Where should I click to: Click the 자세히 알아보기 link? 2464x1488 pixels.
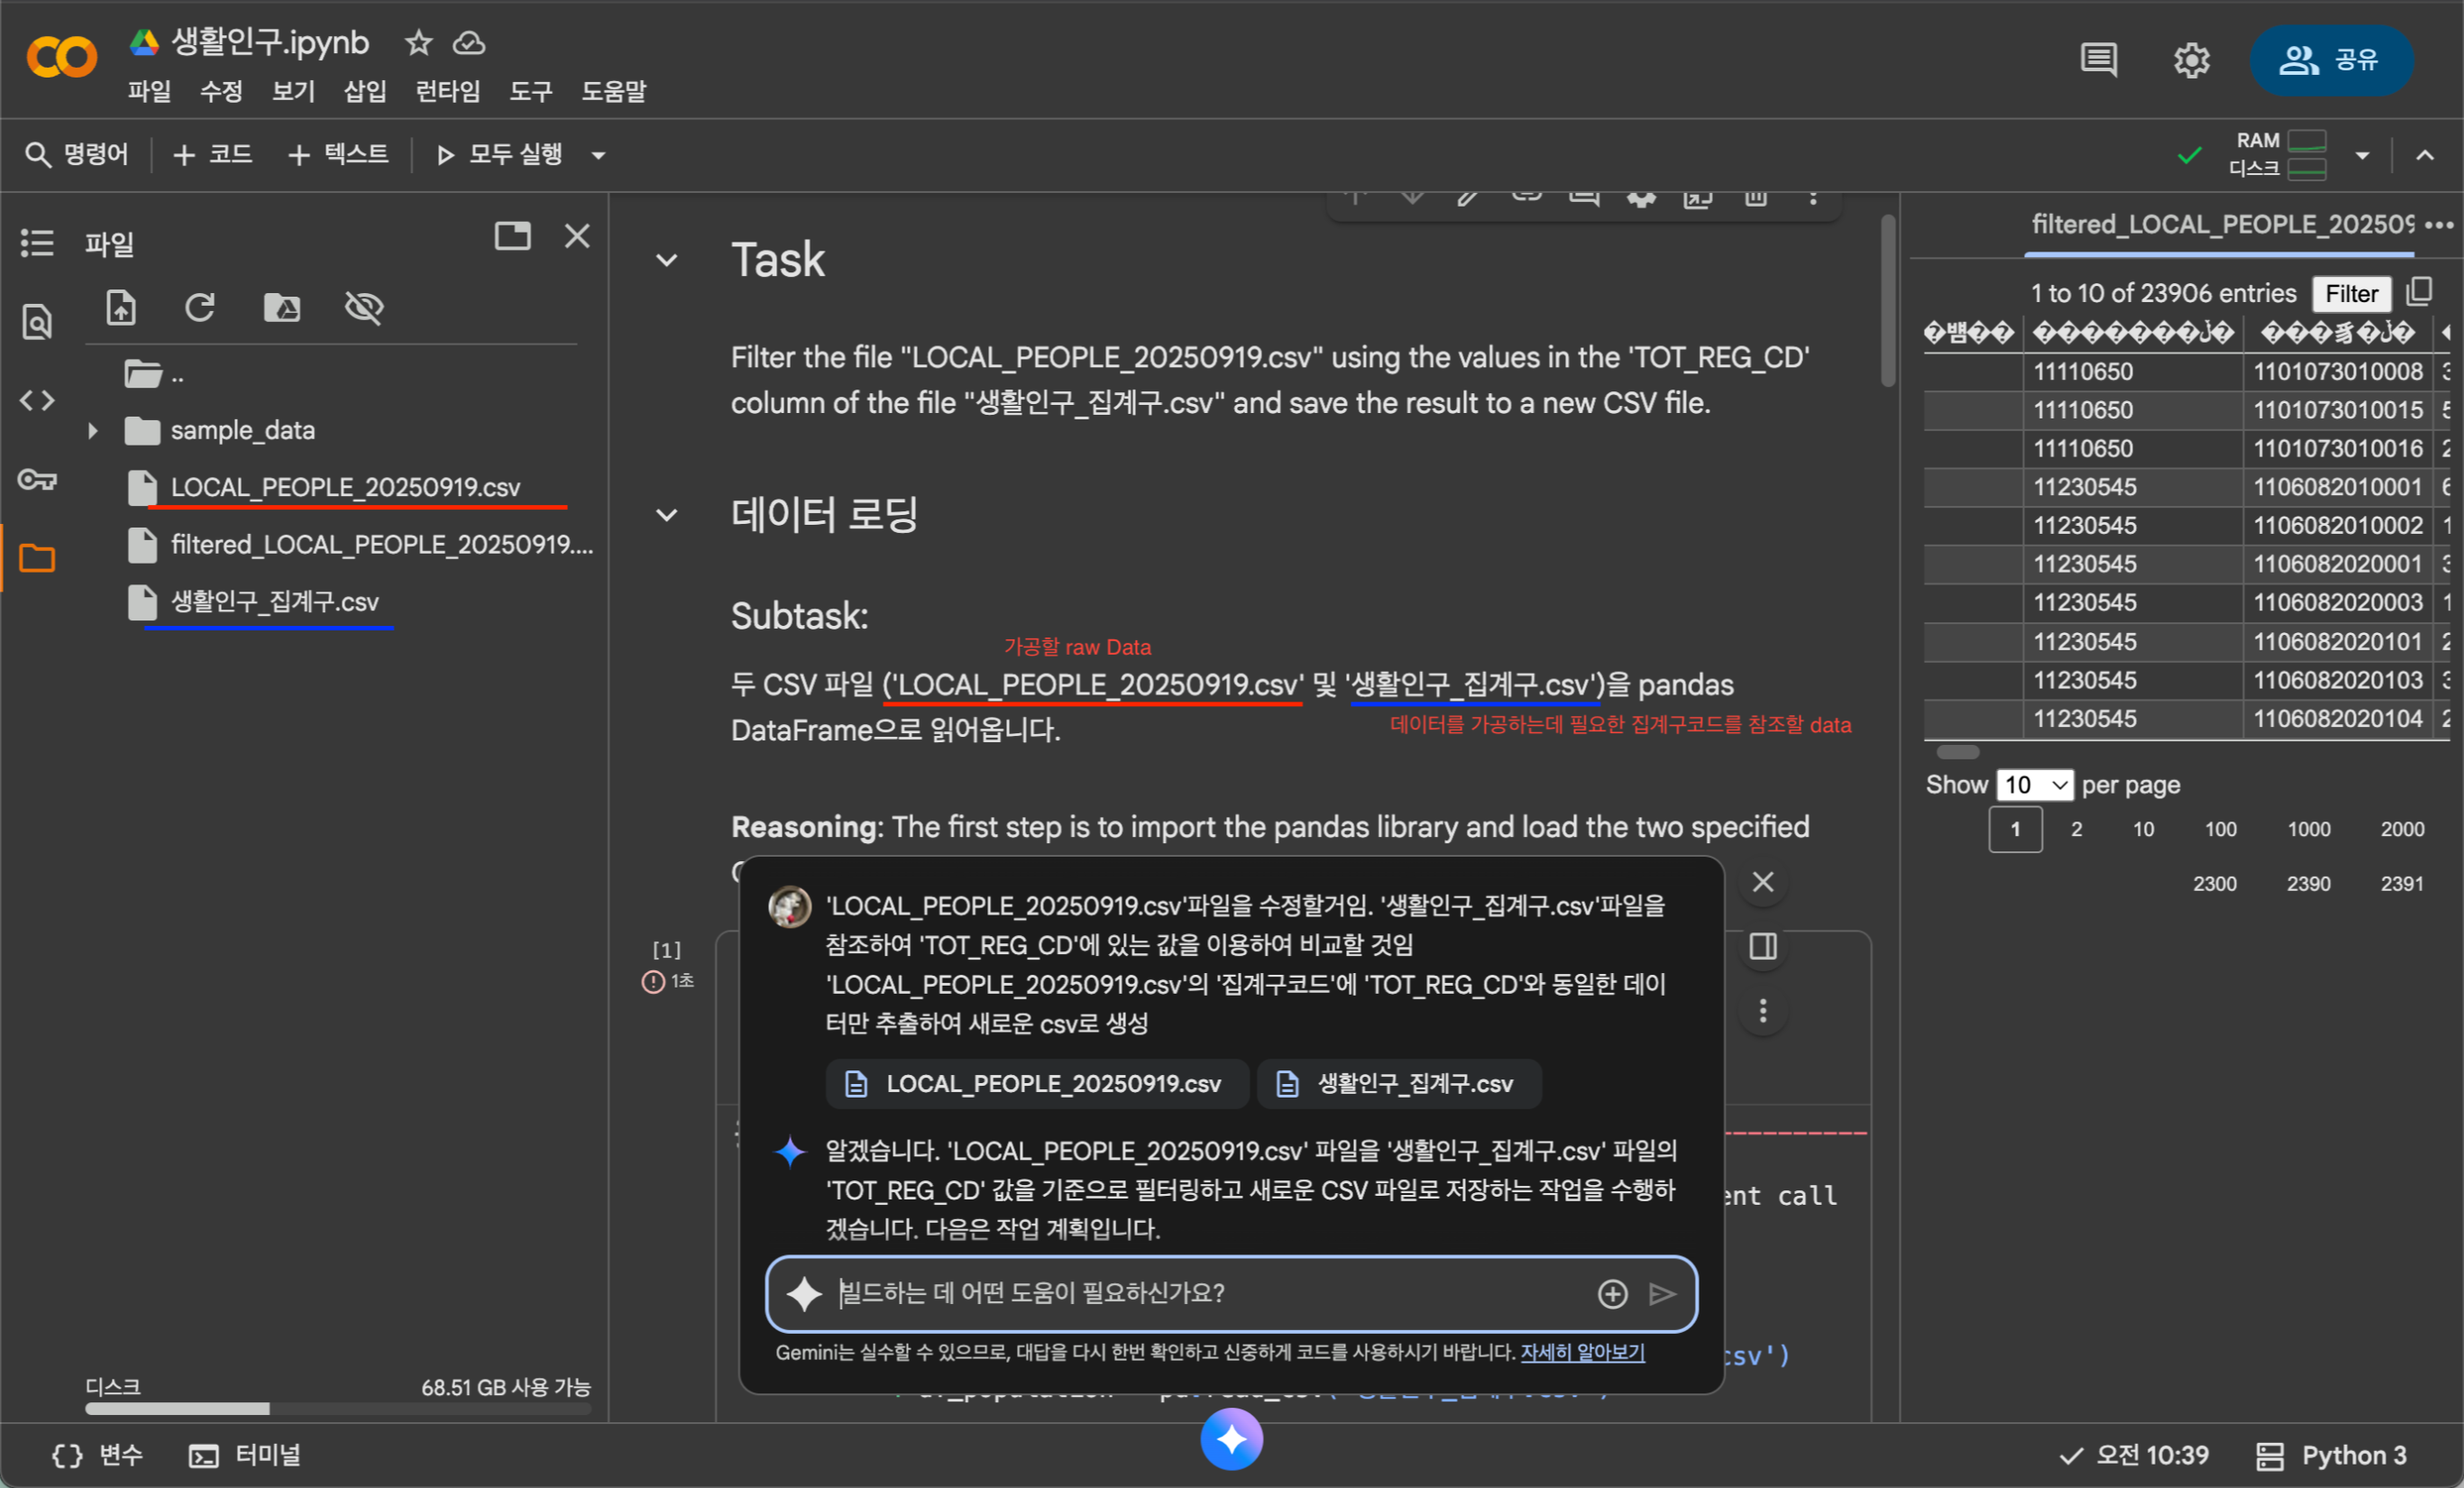[1582, 1352]
